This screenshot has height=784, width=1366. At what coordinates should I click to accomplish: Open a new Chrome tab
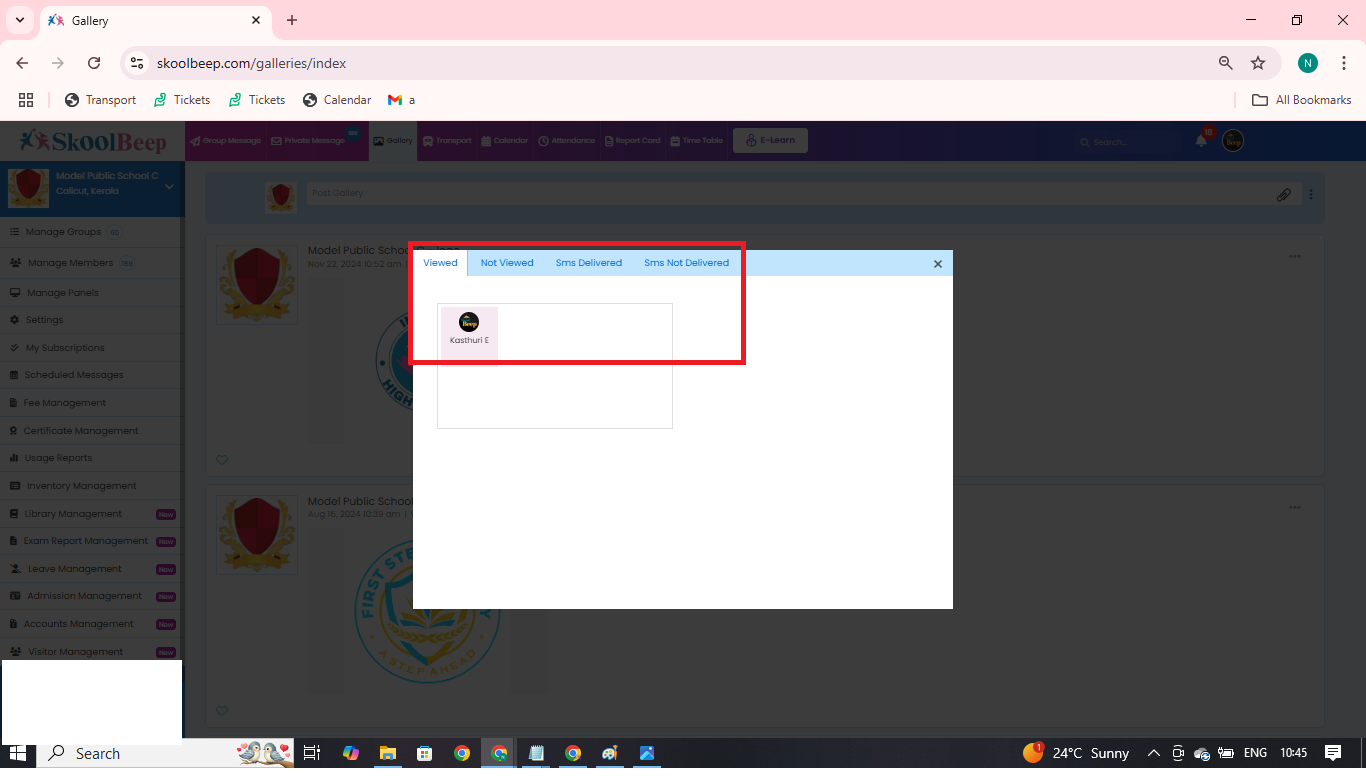point(292,20)
